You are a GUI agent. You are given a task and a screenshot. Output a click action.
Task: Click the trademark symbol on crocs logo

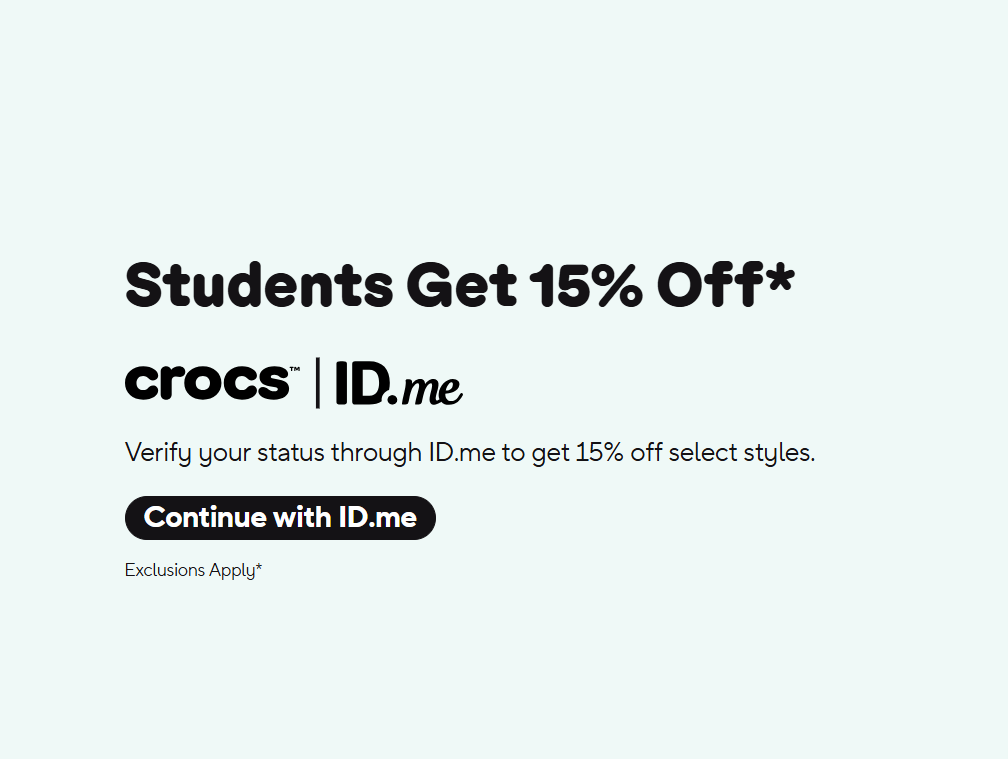(x=295, y=369)
